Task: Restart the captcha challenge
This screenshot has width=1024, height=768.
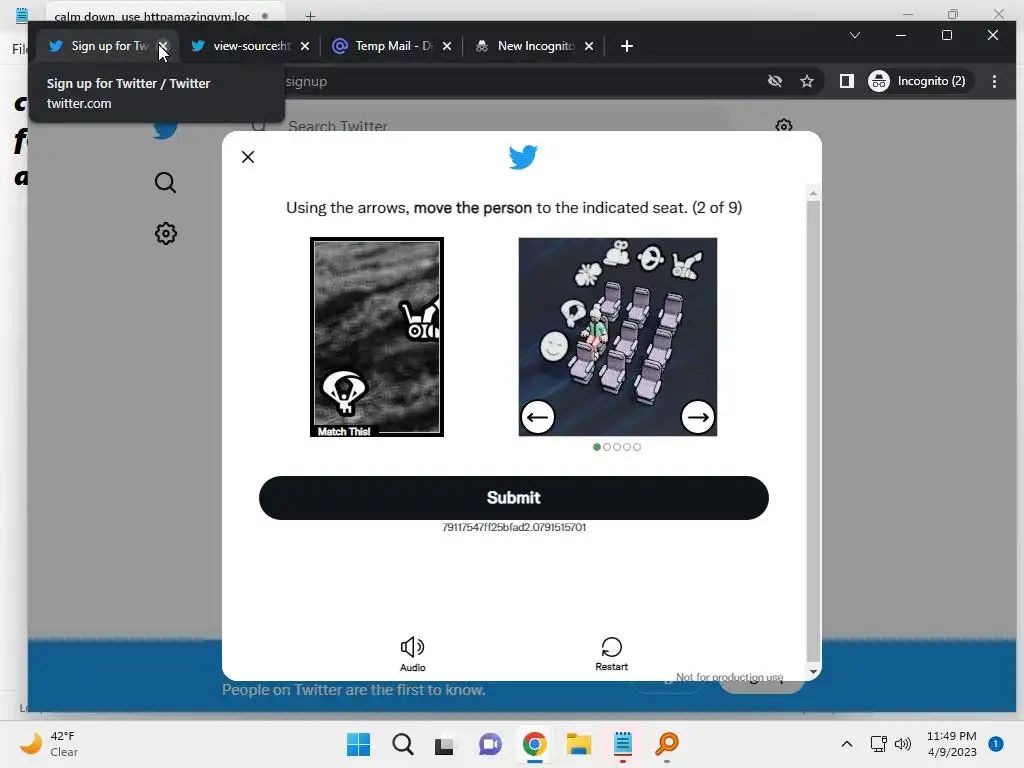Action: 611,654
